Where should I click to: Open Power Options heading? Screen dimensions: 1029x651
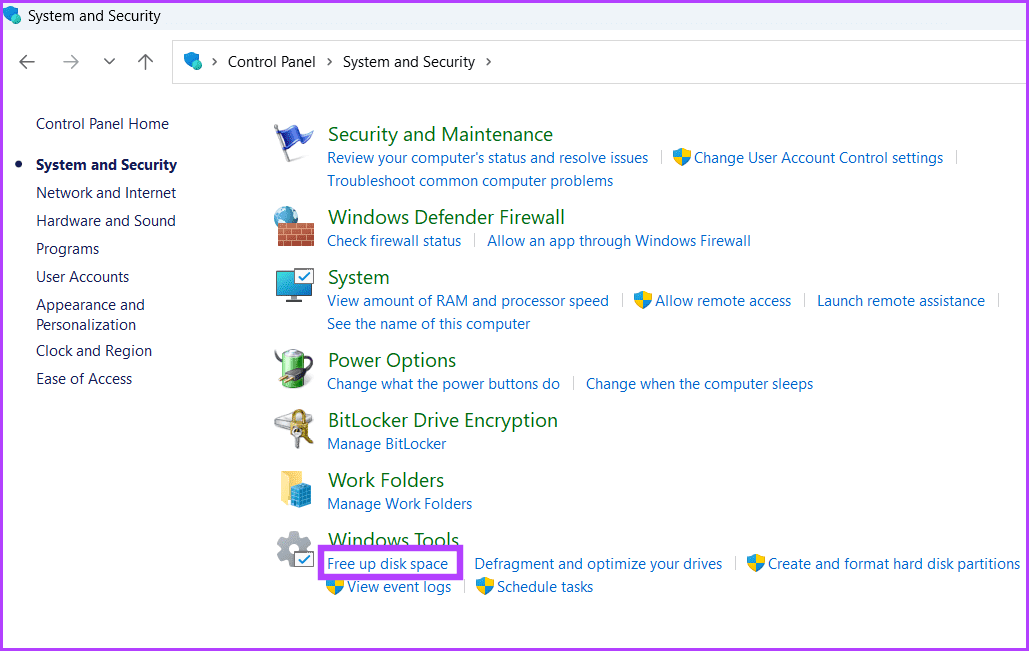tap(392, 360)
